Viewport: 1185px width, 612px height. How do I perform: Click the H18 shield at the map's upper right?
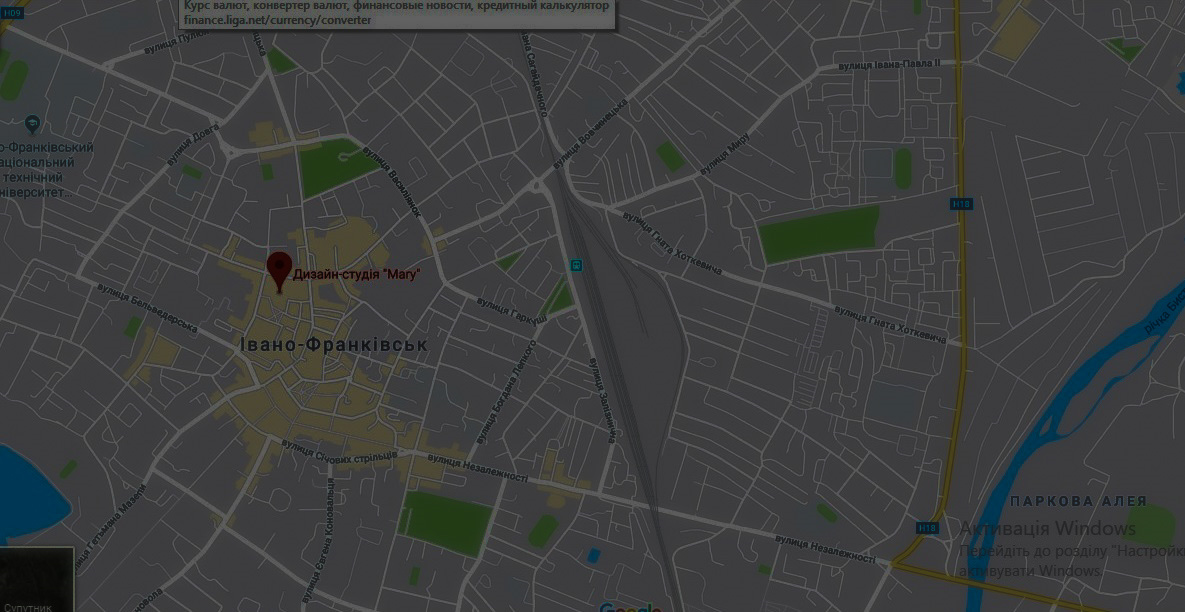(961, 204)
